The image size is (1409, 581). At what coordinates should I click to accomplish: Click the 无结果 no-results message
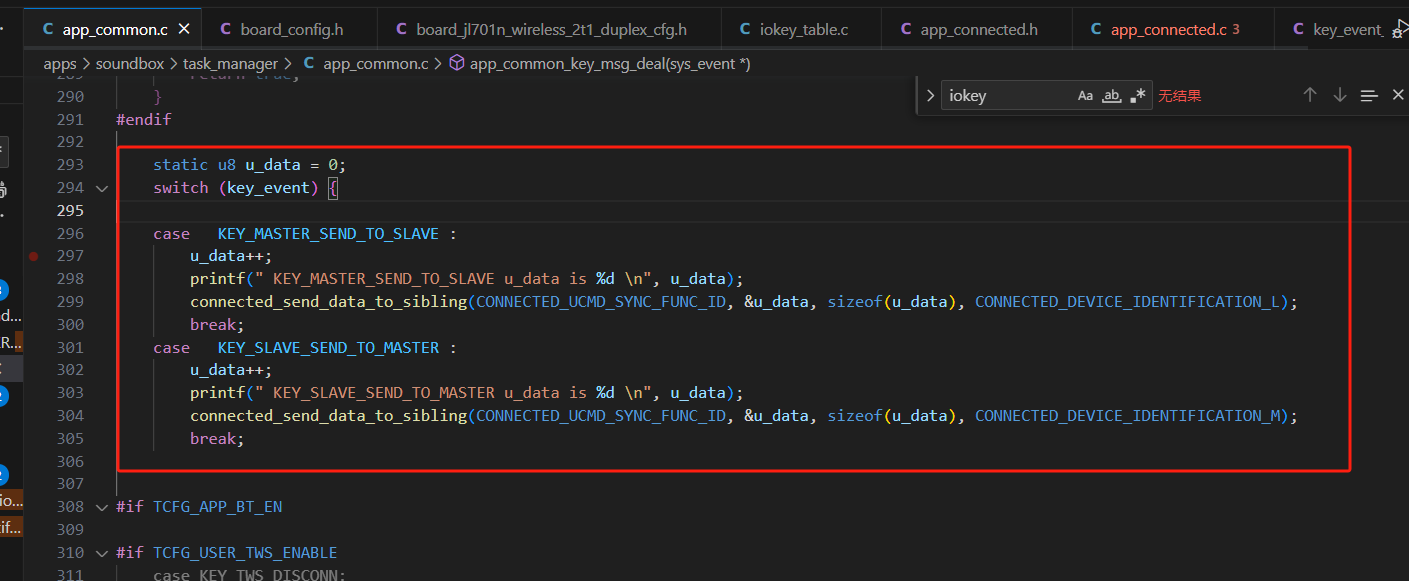pos(1180,96)
